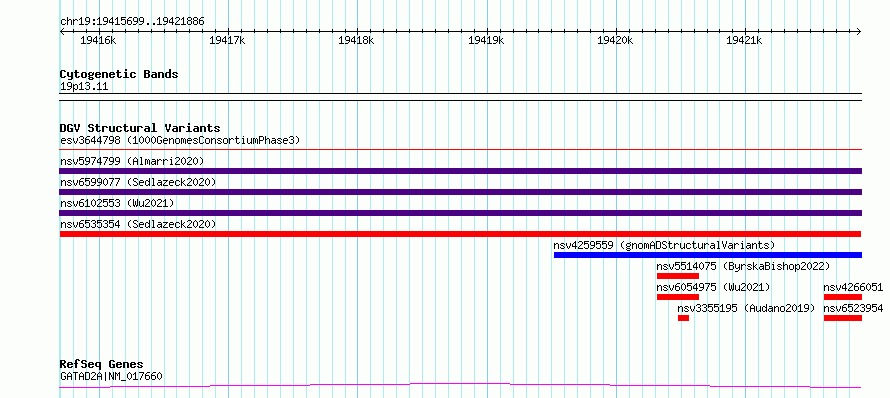The height and width of the screenshot is (398, 890).
Task: Open label nsv6599077 (Sedlazeck2020)
Action: (138, 182)
